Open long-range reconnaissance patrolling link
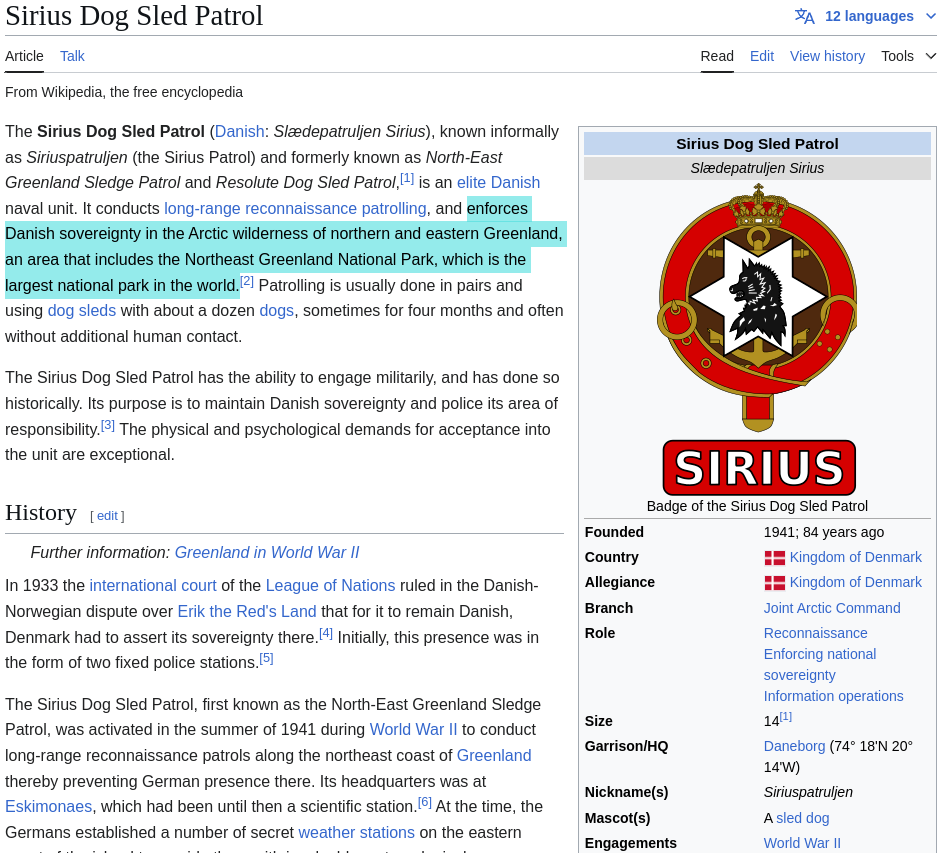 point(295,208)
